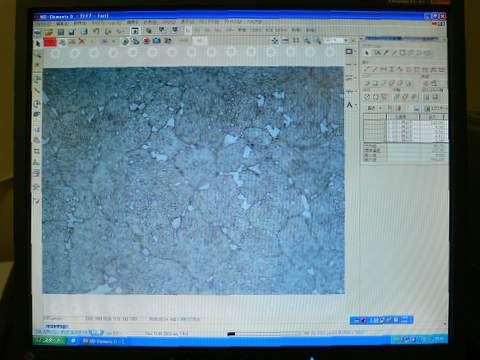Click the highlighted window icon in top toolbar
The image size is (480, 360).
pyautogui.click(x=135, y=31)
